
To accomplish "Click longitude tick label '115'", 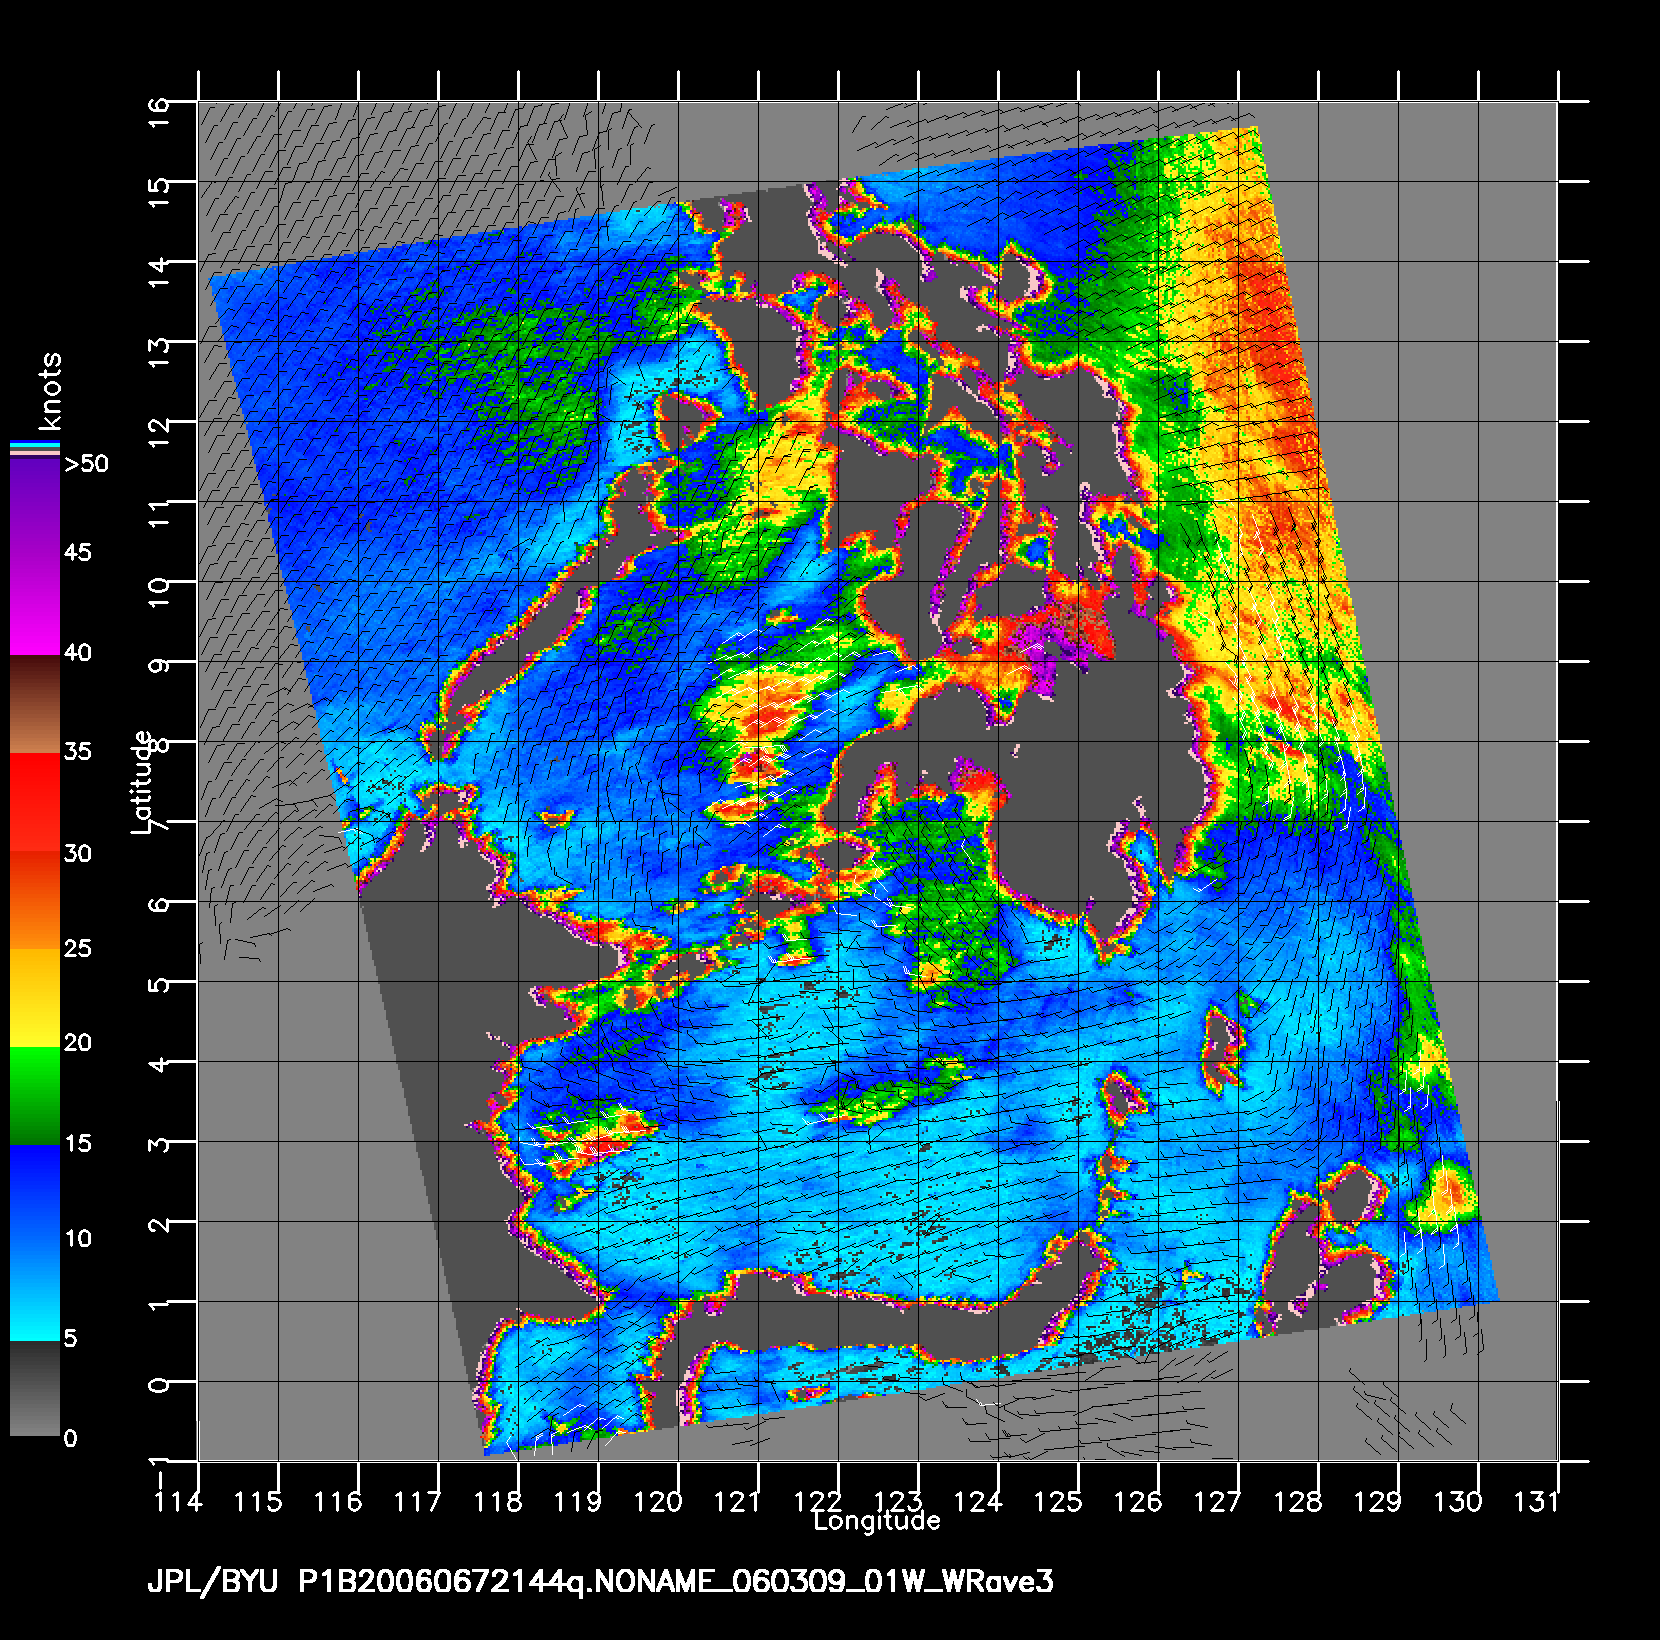I will tap(258, 1502).
